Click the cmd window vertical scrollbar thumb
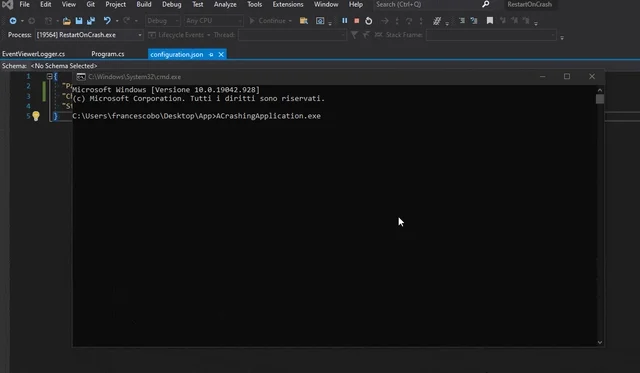640x373 pixels. coord(600,99)
